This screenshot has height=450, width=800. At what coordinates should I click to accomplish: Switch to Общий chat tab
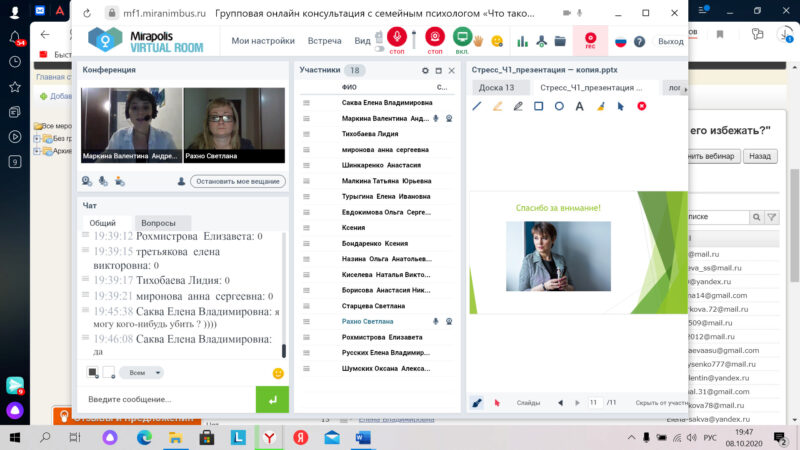pyautogui.click(x=103, y=223)
